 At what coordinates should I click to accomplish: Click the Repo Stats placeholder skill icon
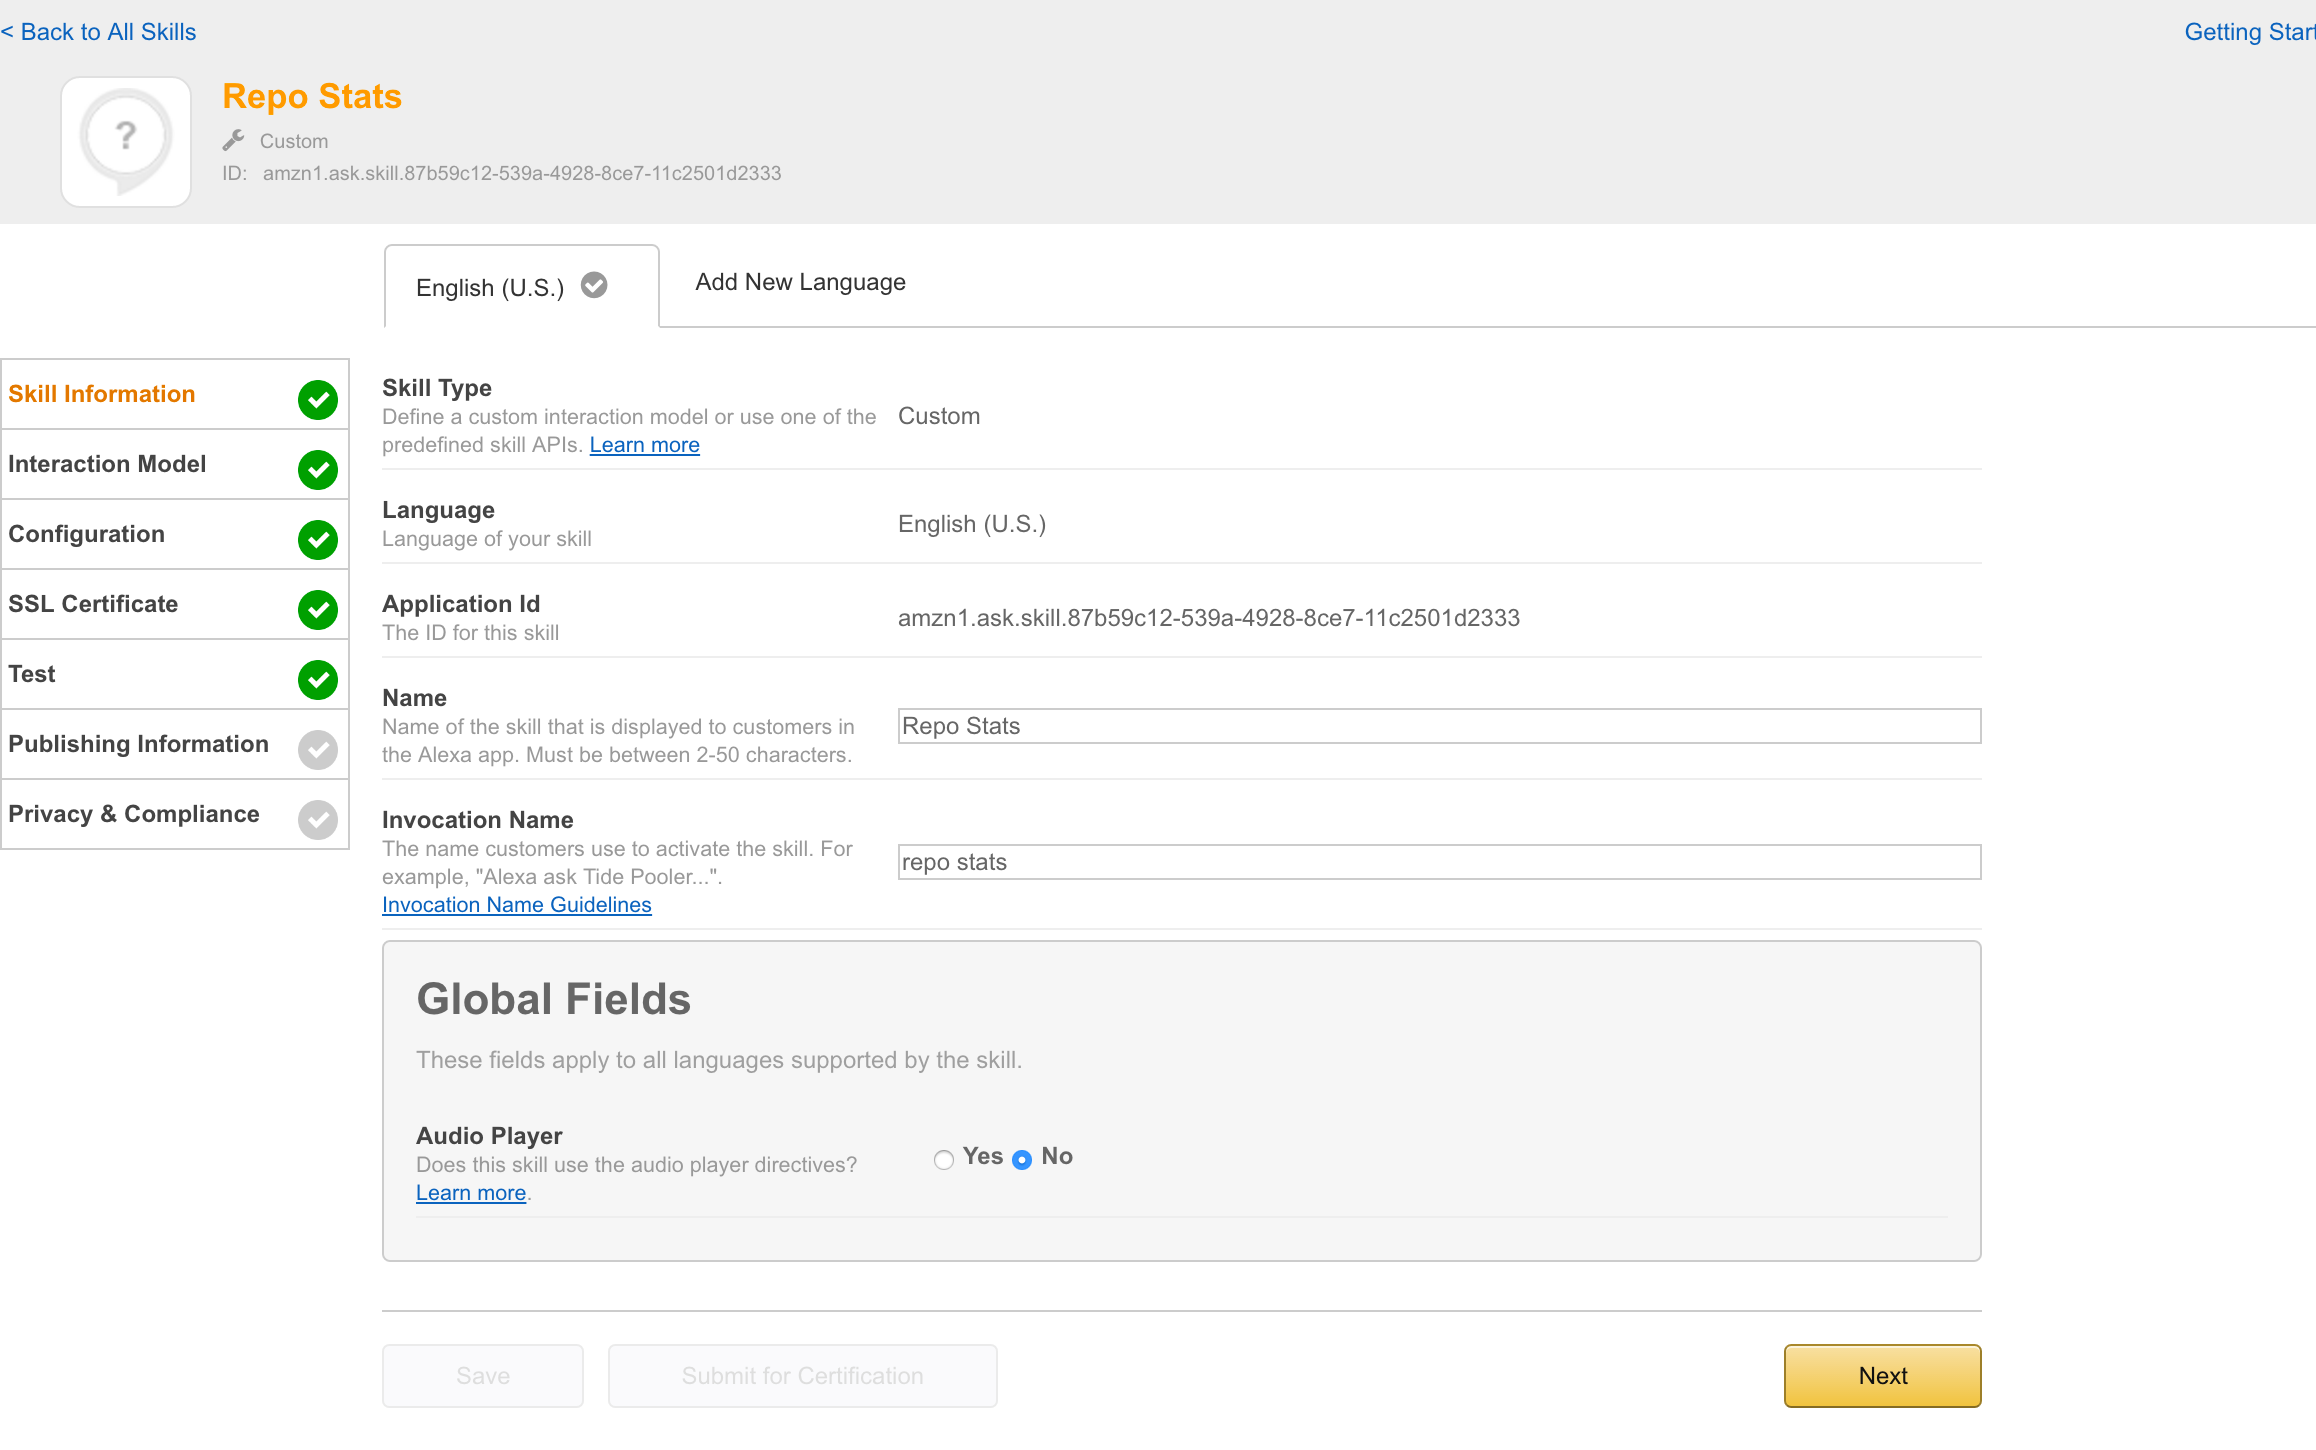[x=126, y=142]
